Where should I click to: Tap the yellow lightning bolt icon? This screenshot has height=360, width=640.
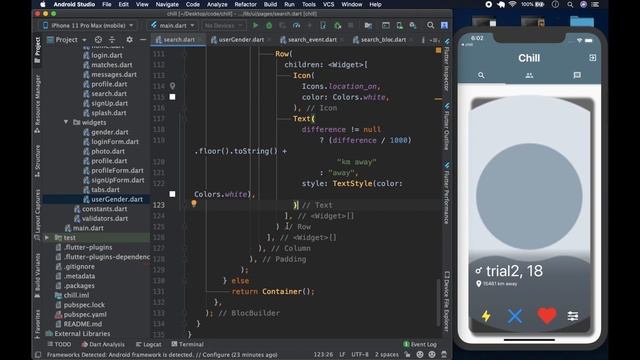point(486,316)
